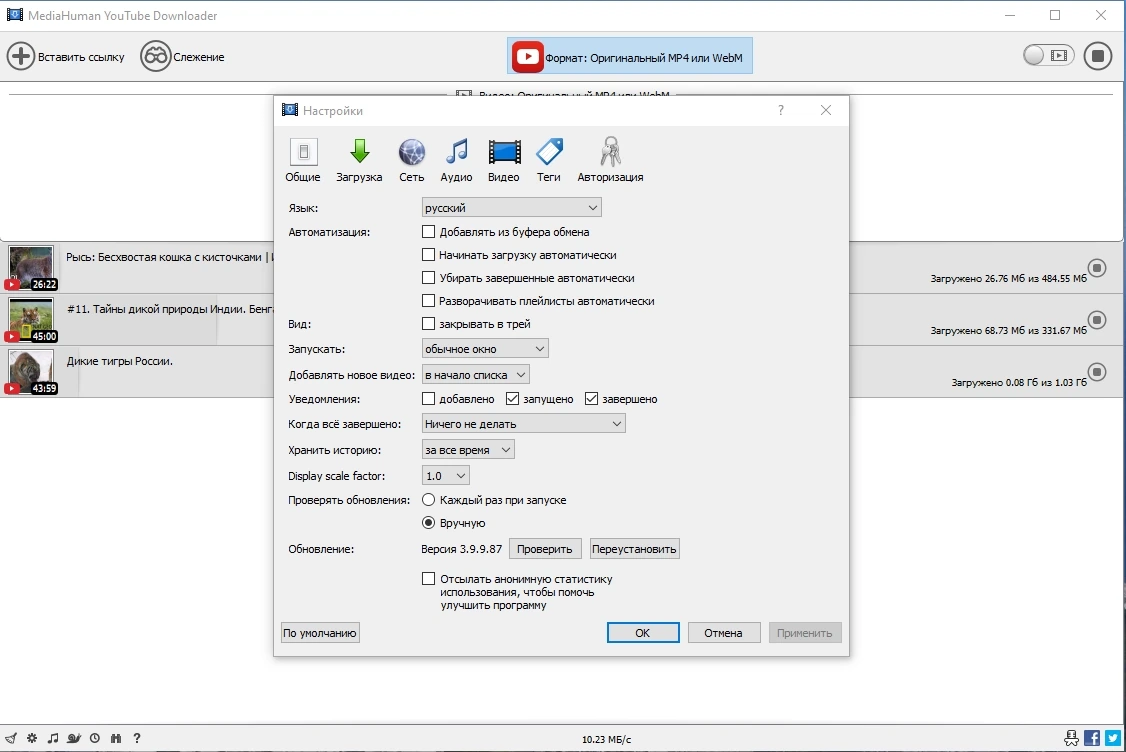Viewport: 1126px width, 752px height.
Task: Stop the Дикие тигры России download
Action: (1097, 371)
